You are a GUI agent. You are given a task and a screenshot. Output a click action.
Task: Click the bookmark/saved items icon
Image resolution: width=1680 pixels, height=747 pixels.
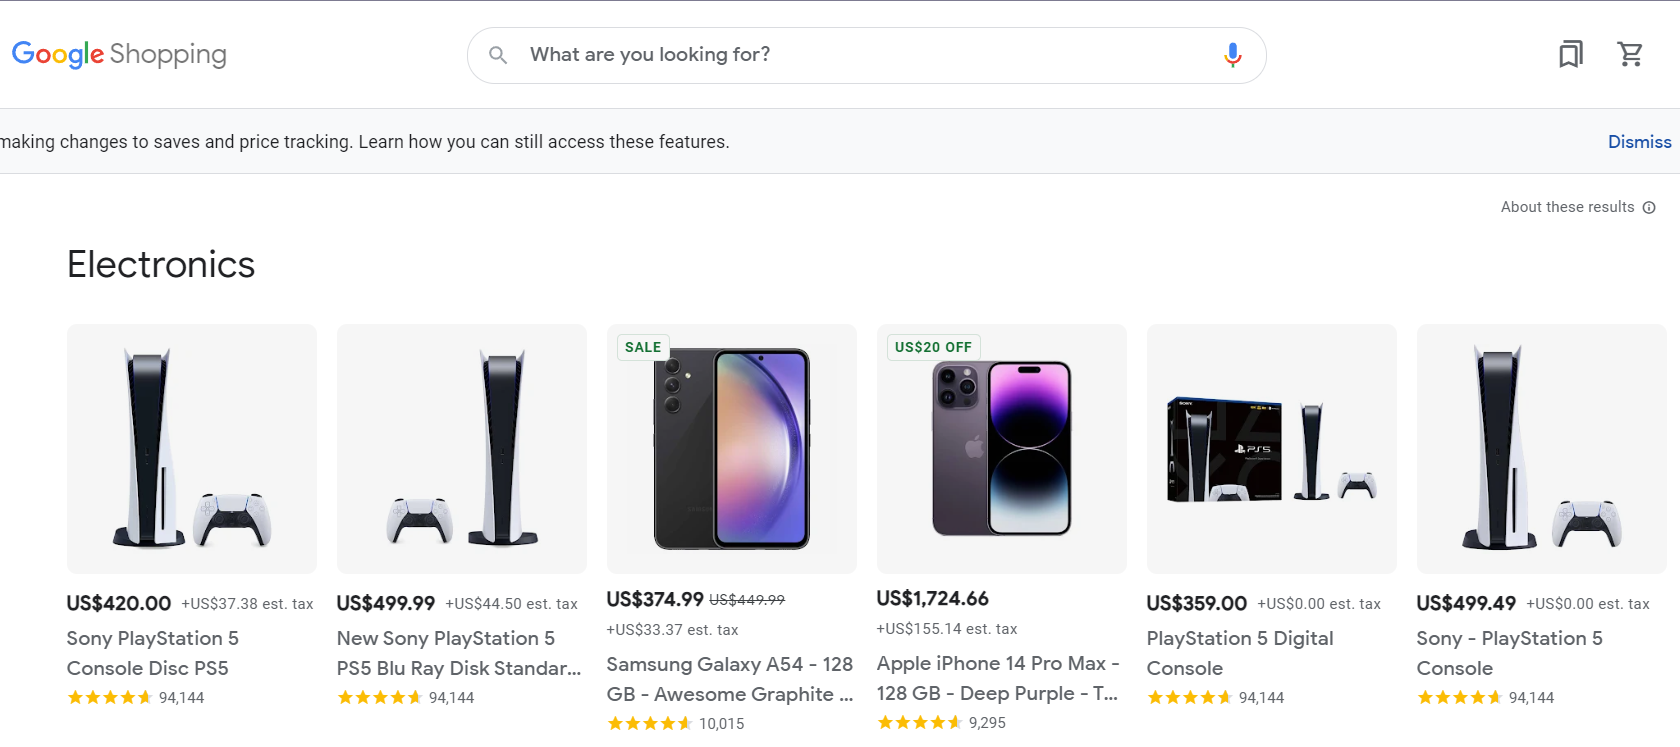1571,54
